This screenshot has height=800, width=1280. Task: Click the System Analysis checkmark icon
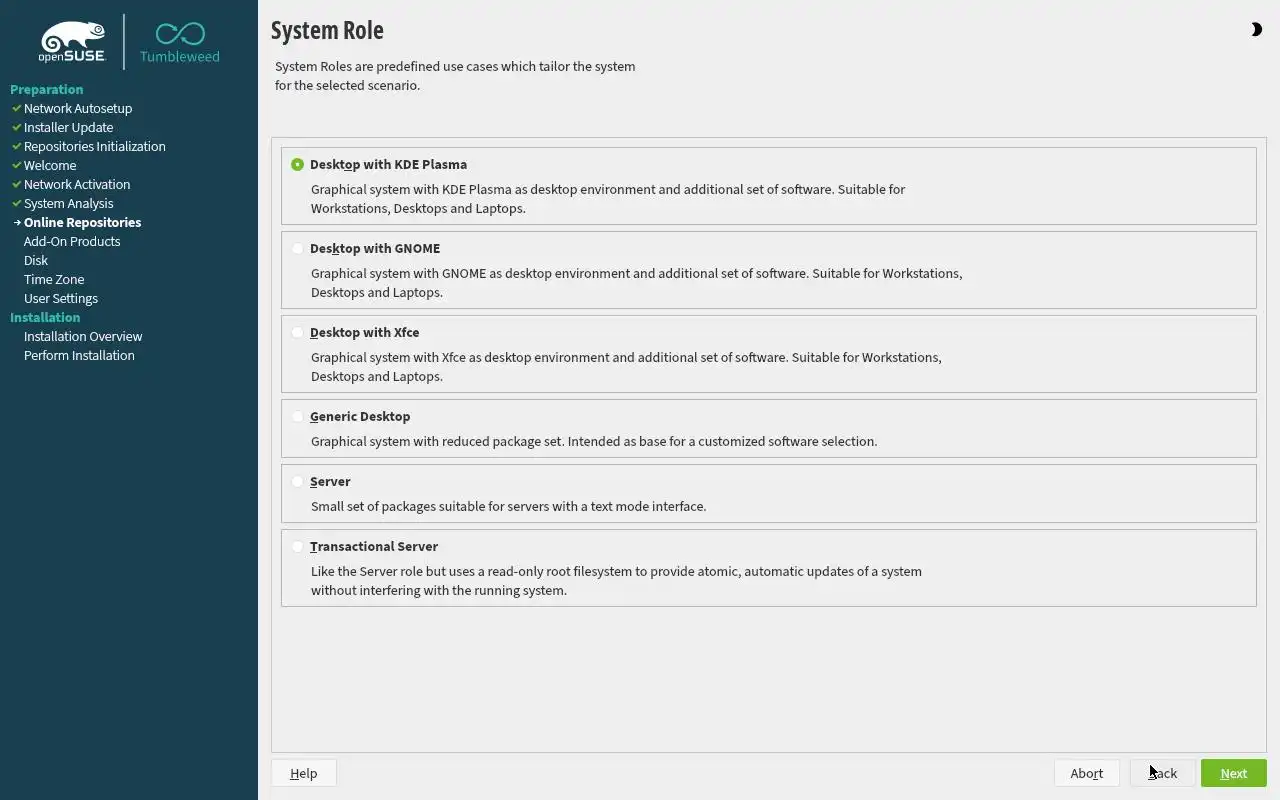(x=16, y=203)
